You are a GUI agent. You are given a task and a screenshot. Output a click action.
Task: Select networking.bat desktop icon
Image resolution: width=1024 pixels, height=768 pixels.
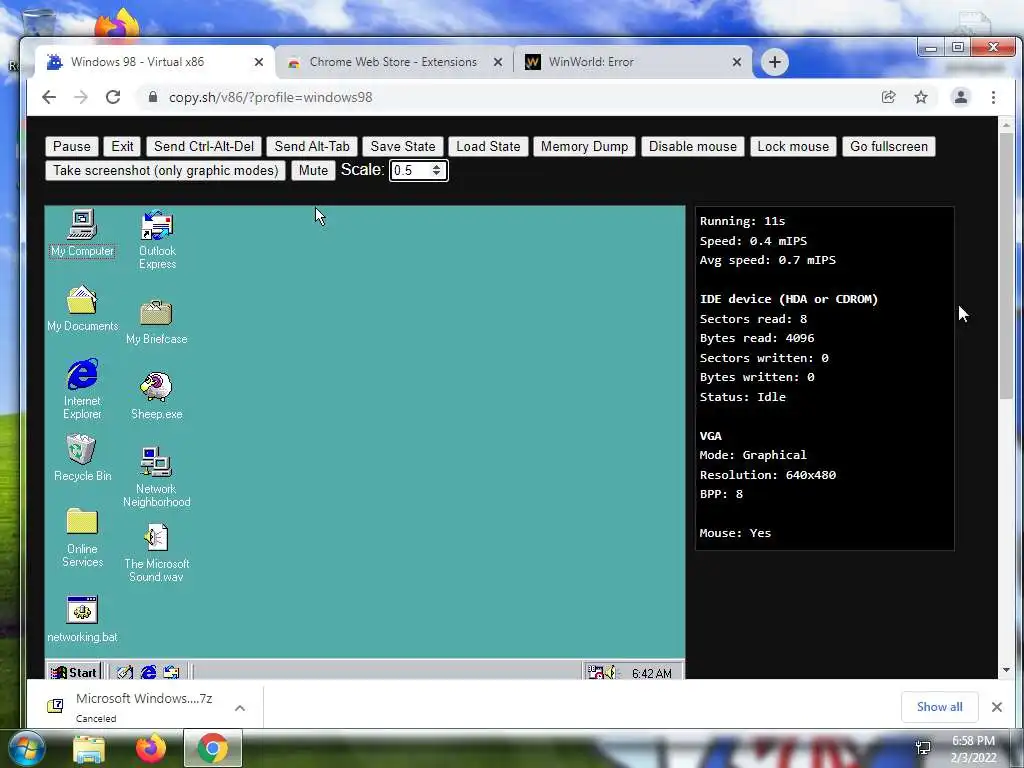click(x=82, y=618)
